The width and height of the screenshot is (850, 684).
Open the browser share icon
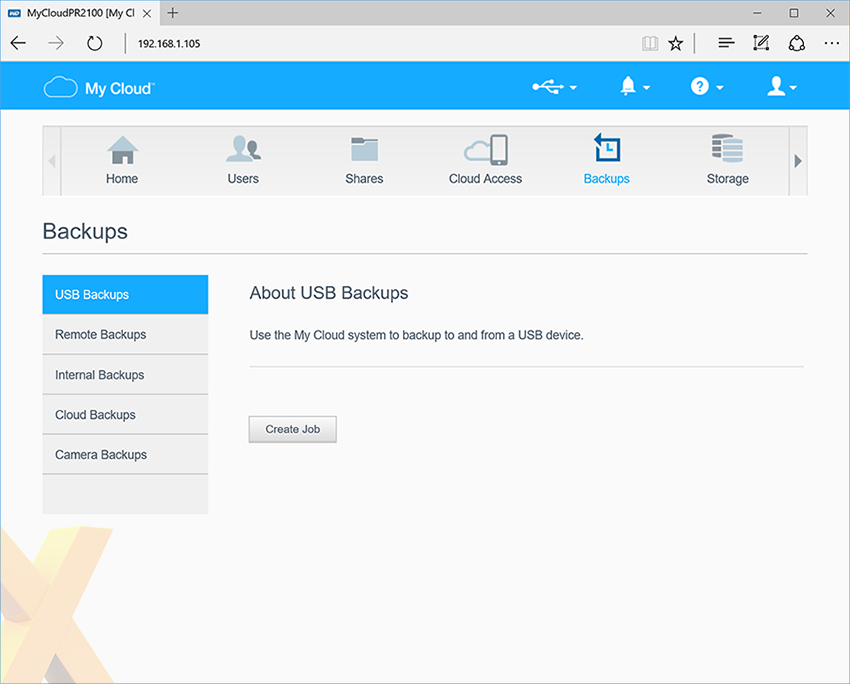(x=796, y=43)
